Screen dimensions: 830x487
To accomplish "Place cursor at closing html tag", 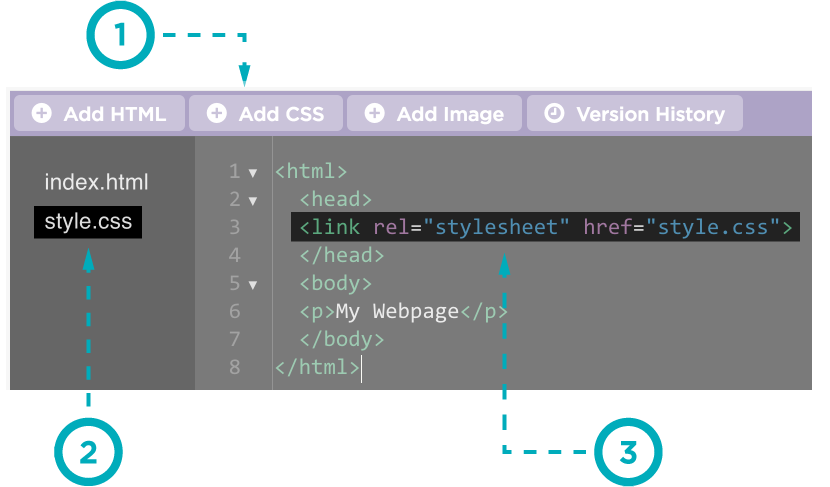I will [316, 367].
